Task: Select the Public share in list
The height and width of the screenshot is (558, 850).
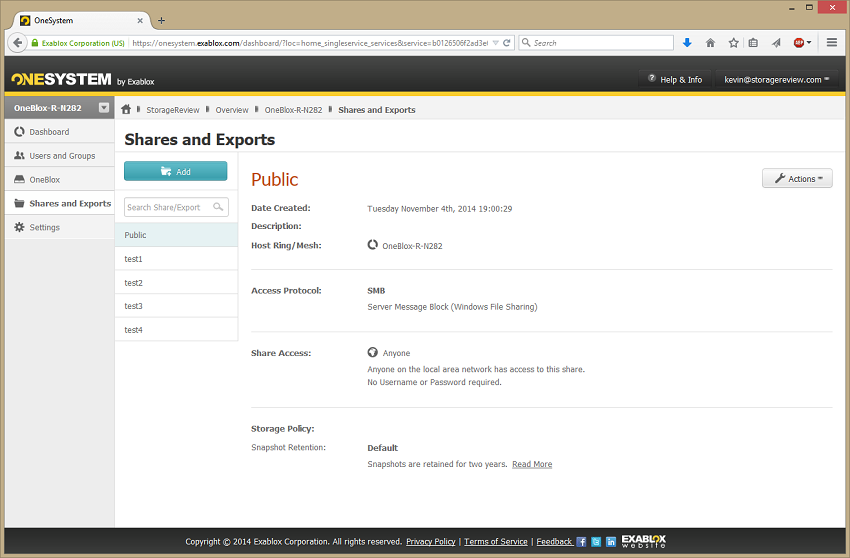Action: pos(176,235)
